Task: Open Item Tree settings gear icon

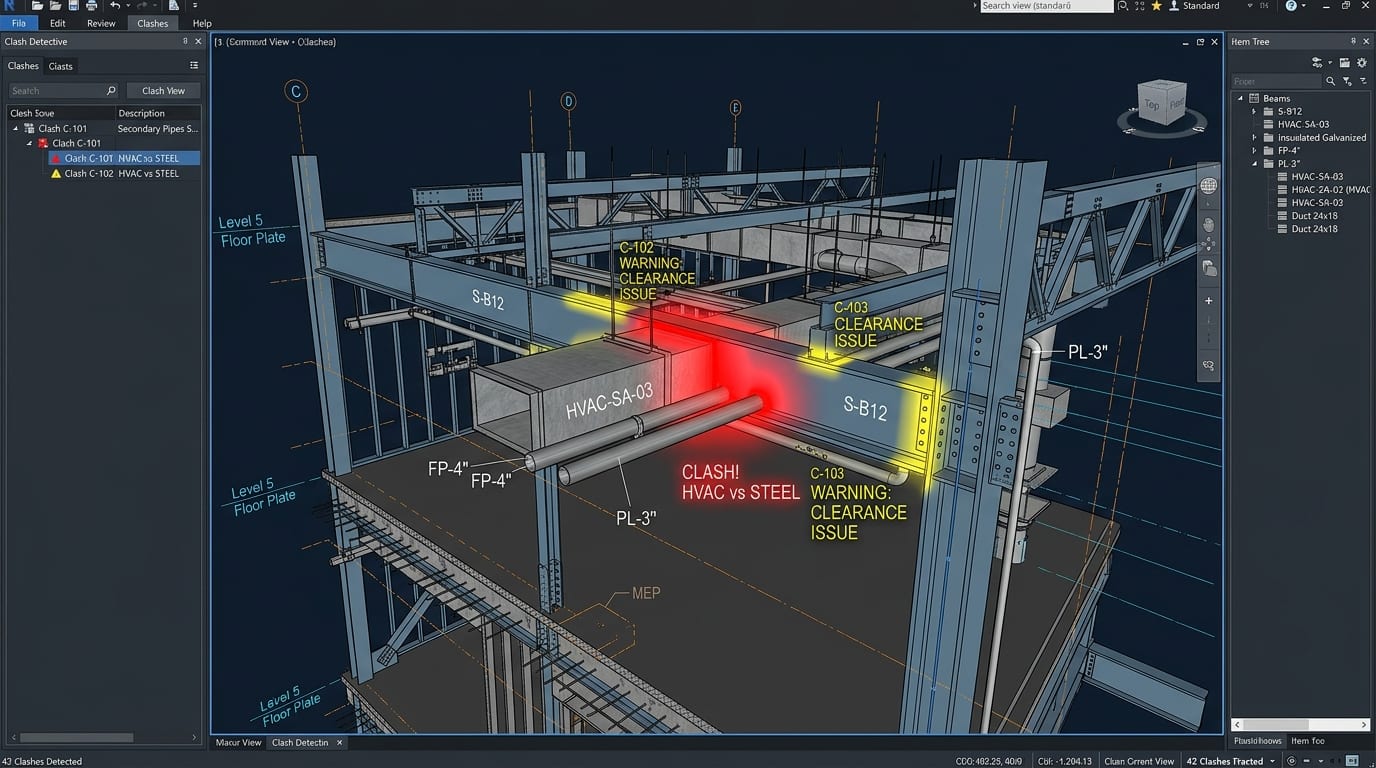Action: (1361, 62)
